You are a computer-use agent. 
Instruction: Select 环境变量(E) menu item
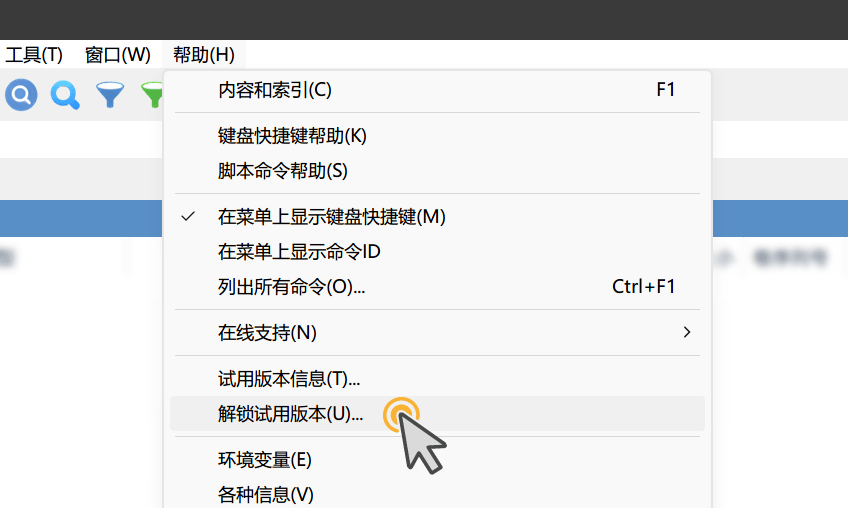tap(437, 460)
